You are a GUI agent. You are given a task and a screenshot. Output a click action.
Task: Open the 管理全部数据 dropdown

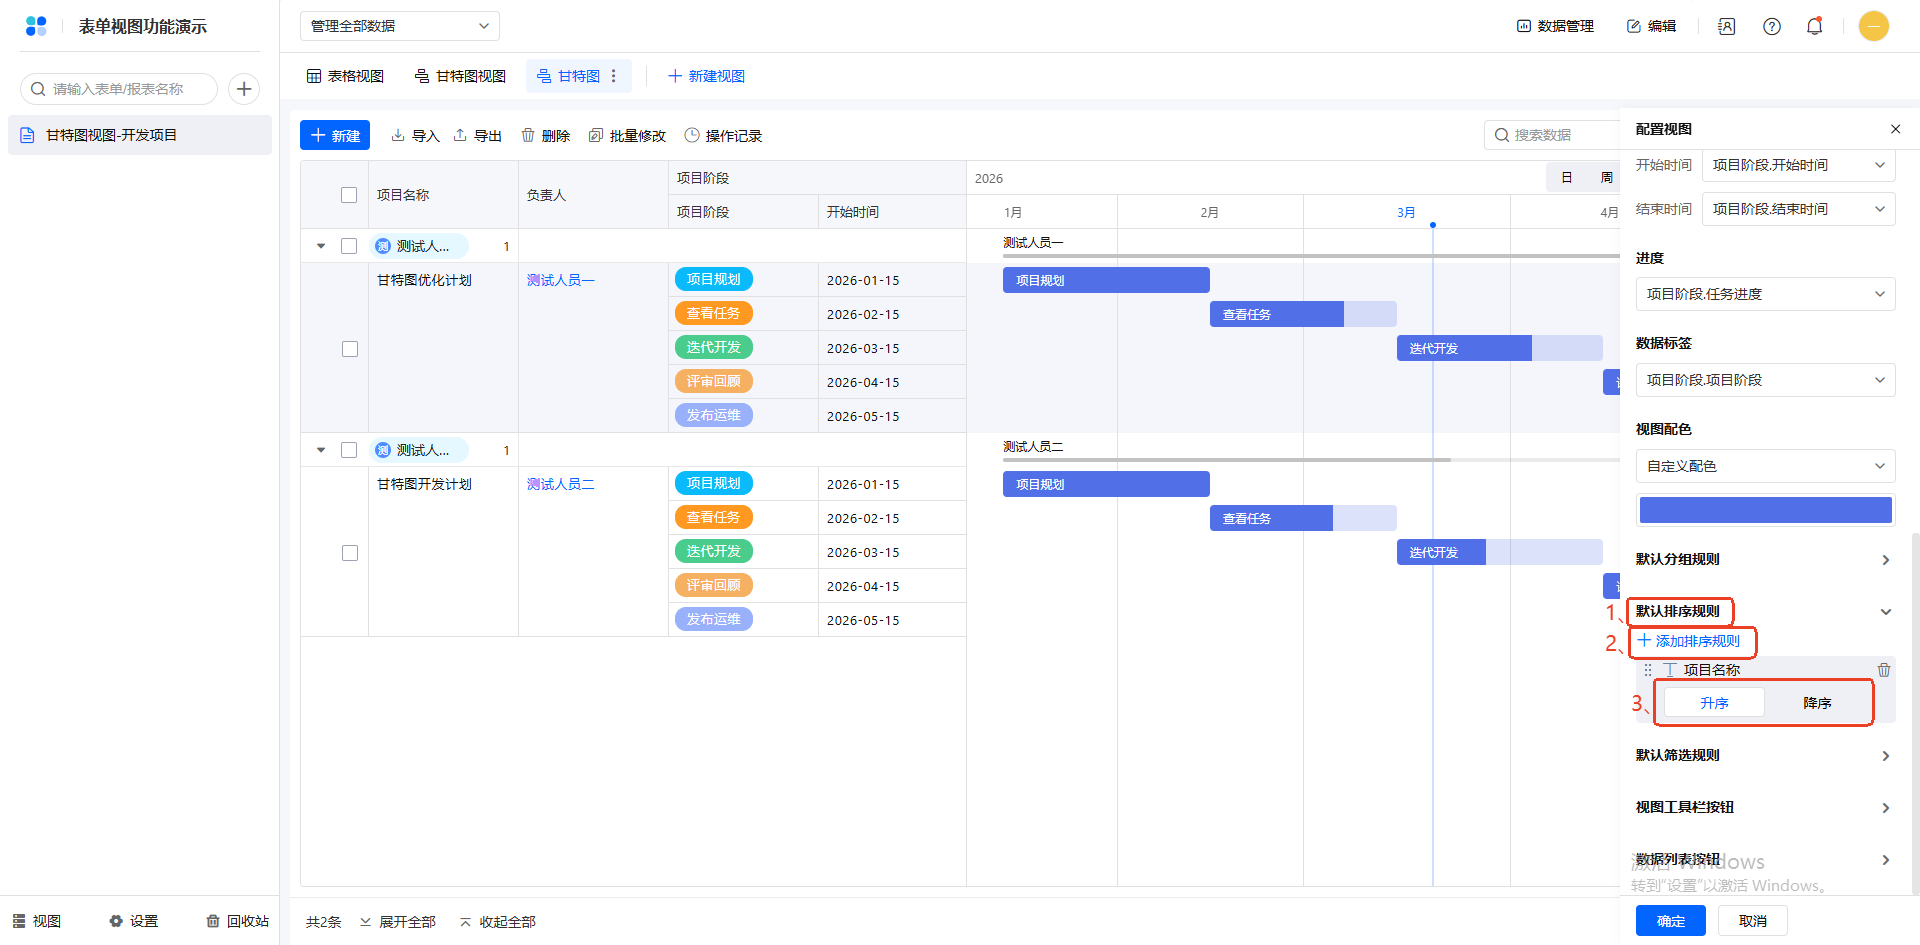click(399, 26)
